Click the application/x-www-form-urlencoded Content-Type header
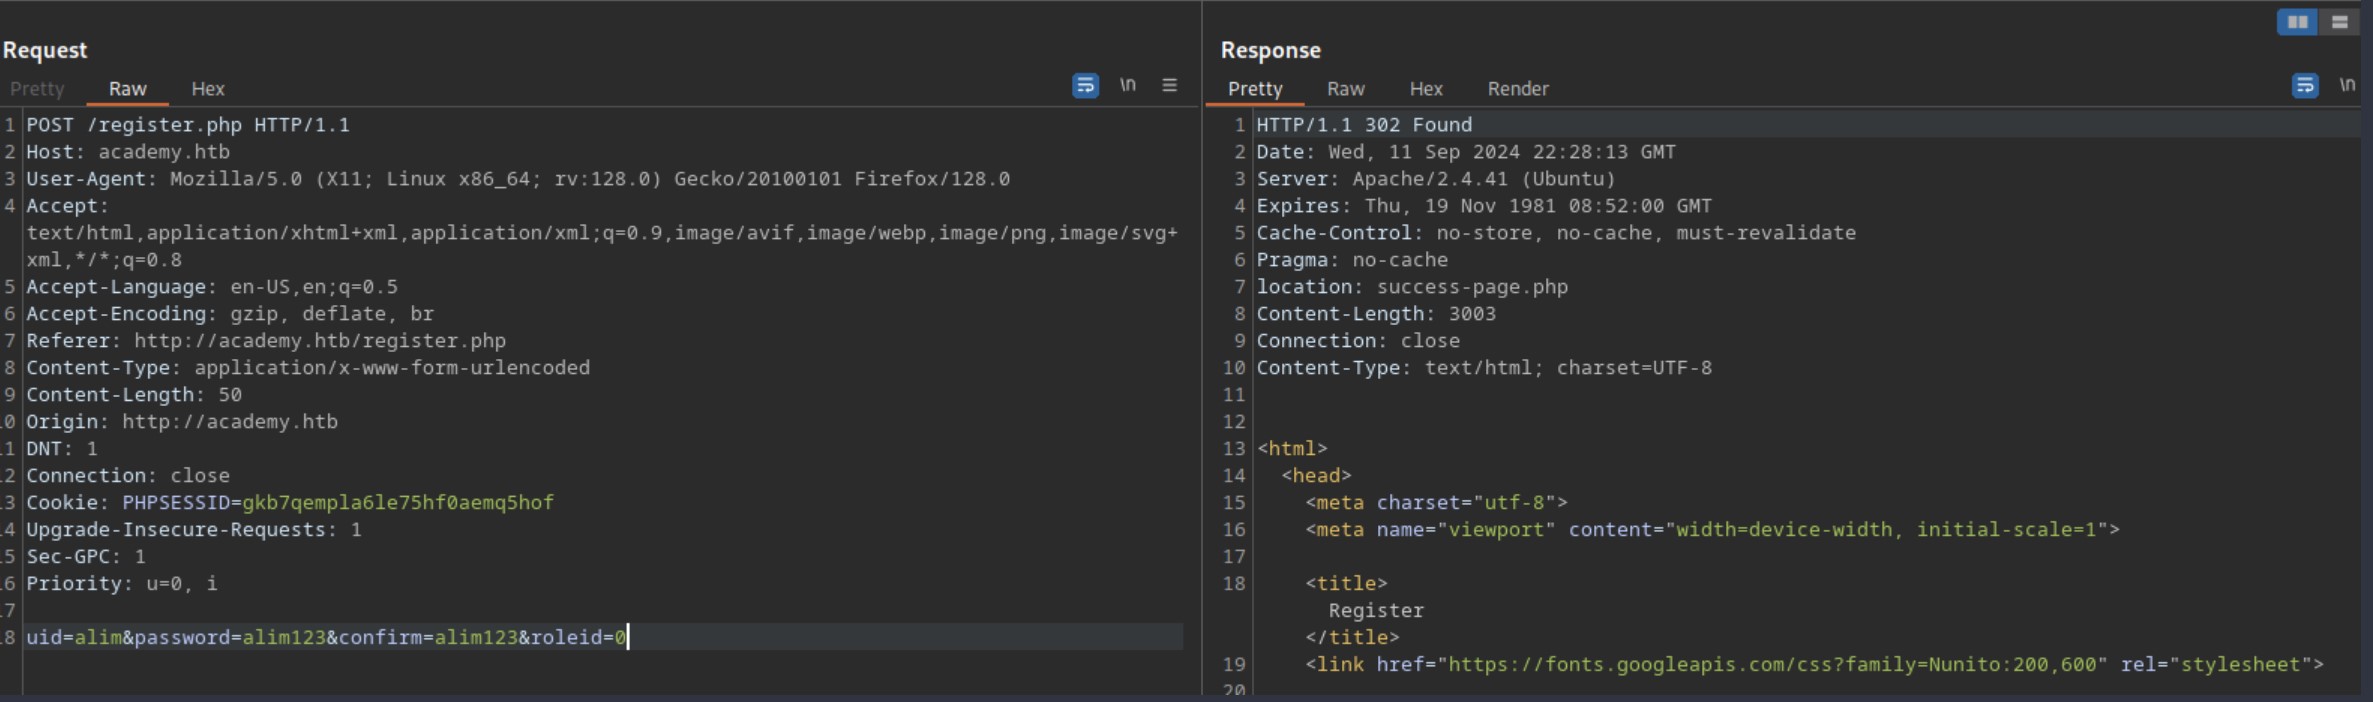The width and height of the screenshot is (2373, 702). [308, 368]
